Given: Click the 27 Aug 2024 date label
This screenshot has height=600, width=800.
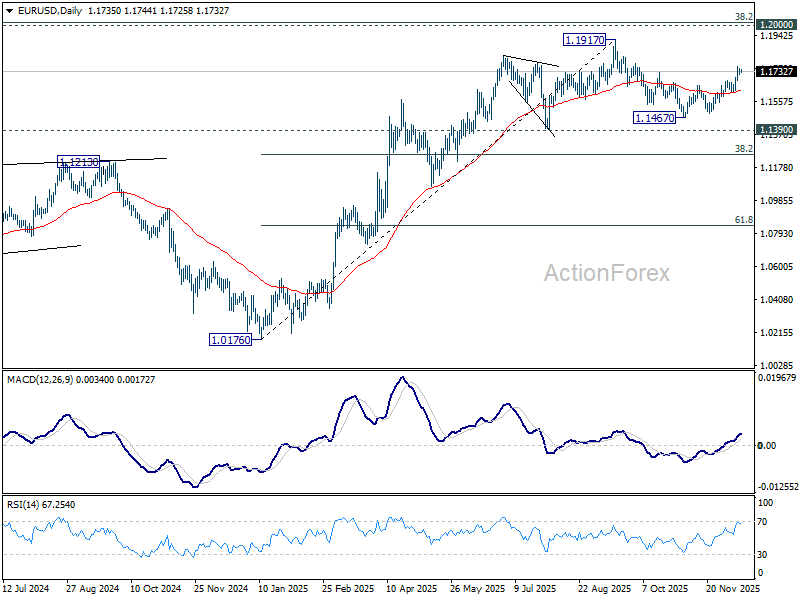Looking at the screenshot, I should click(x=92, y=589).
